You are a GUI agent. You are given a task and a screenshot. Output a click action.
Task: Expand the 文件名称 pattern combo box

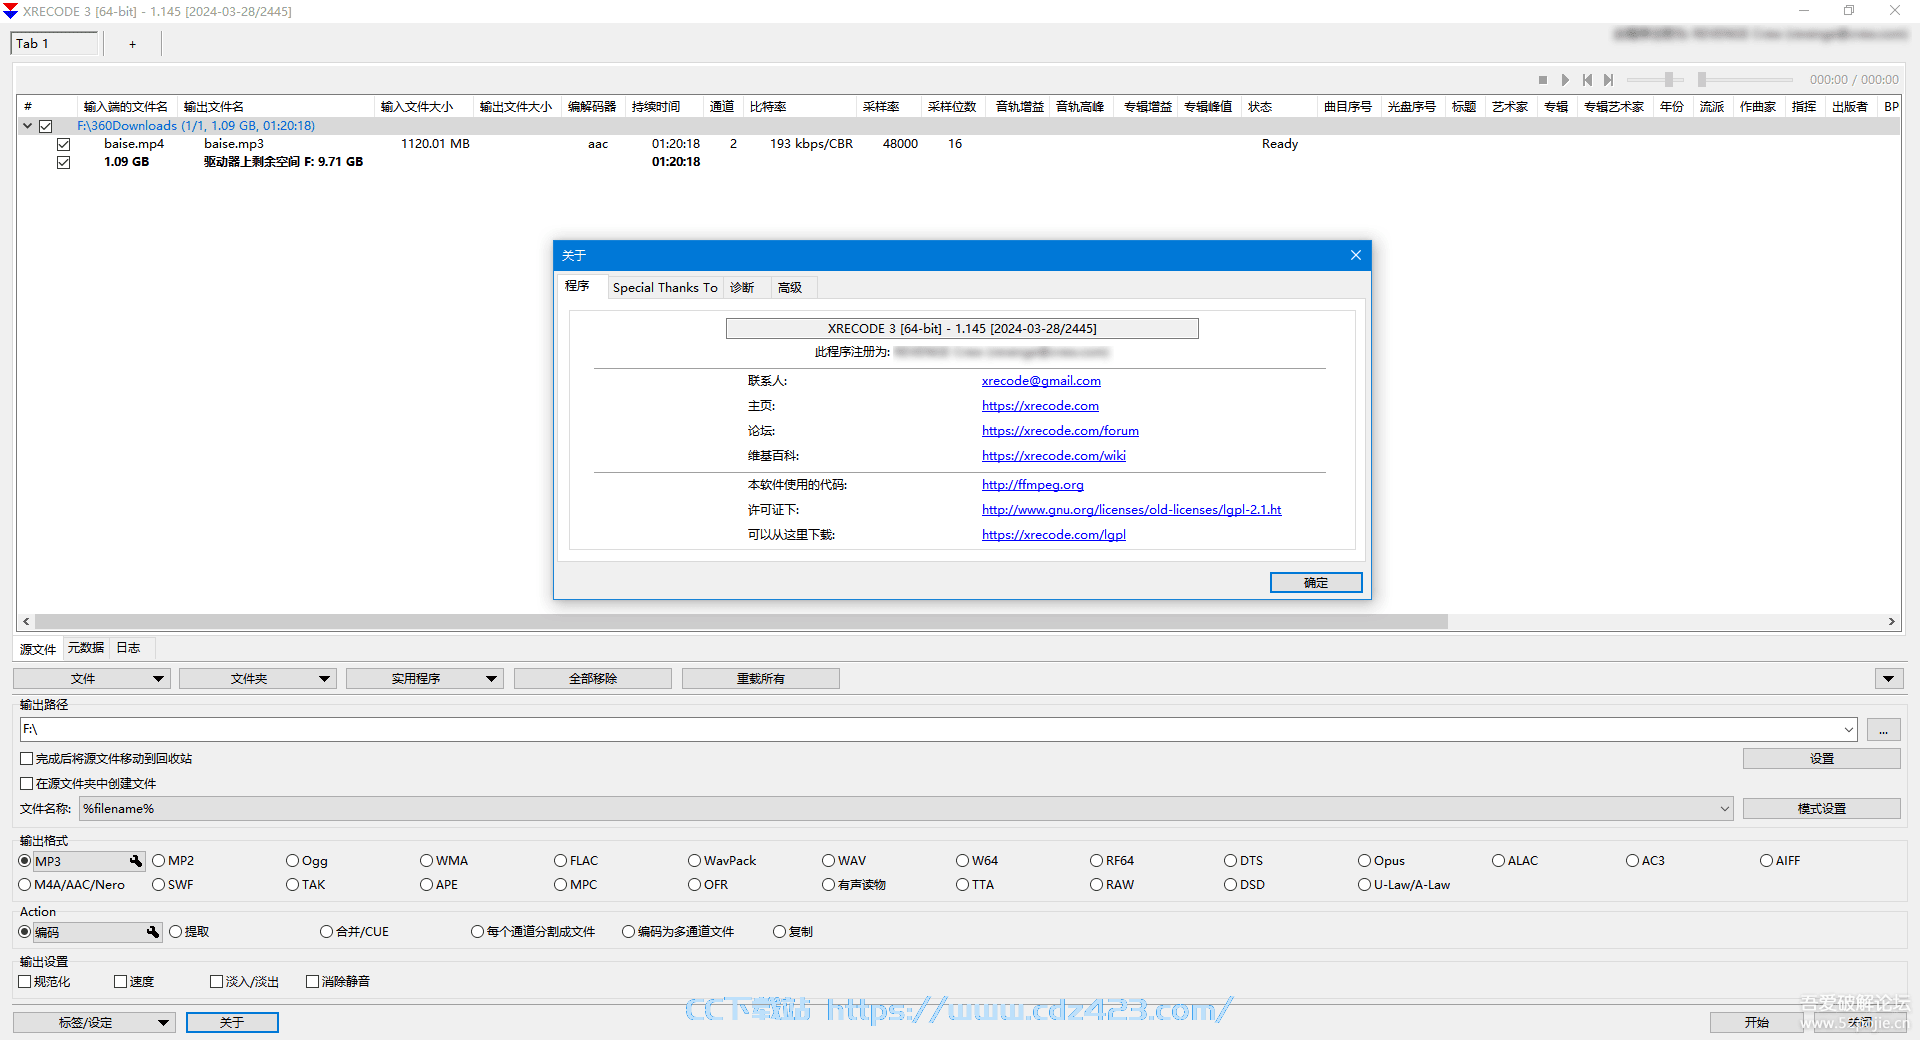(1725, 809)
